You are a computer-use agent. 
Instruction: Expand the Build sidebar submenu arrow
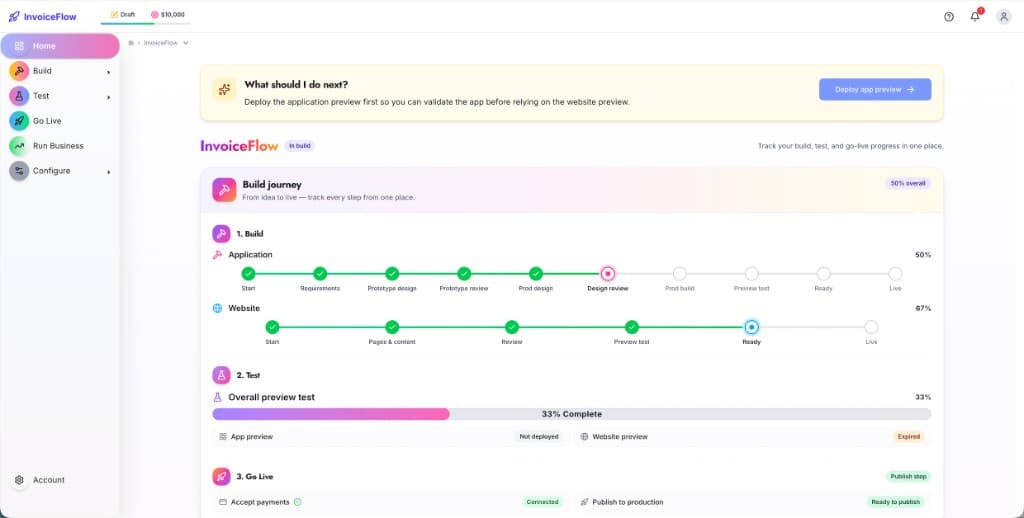pyautogui.click(x=108, y=72)
